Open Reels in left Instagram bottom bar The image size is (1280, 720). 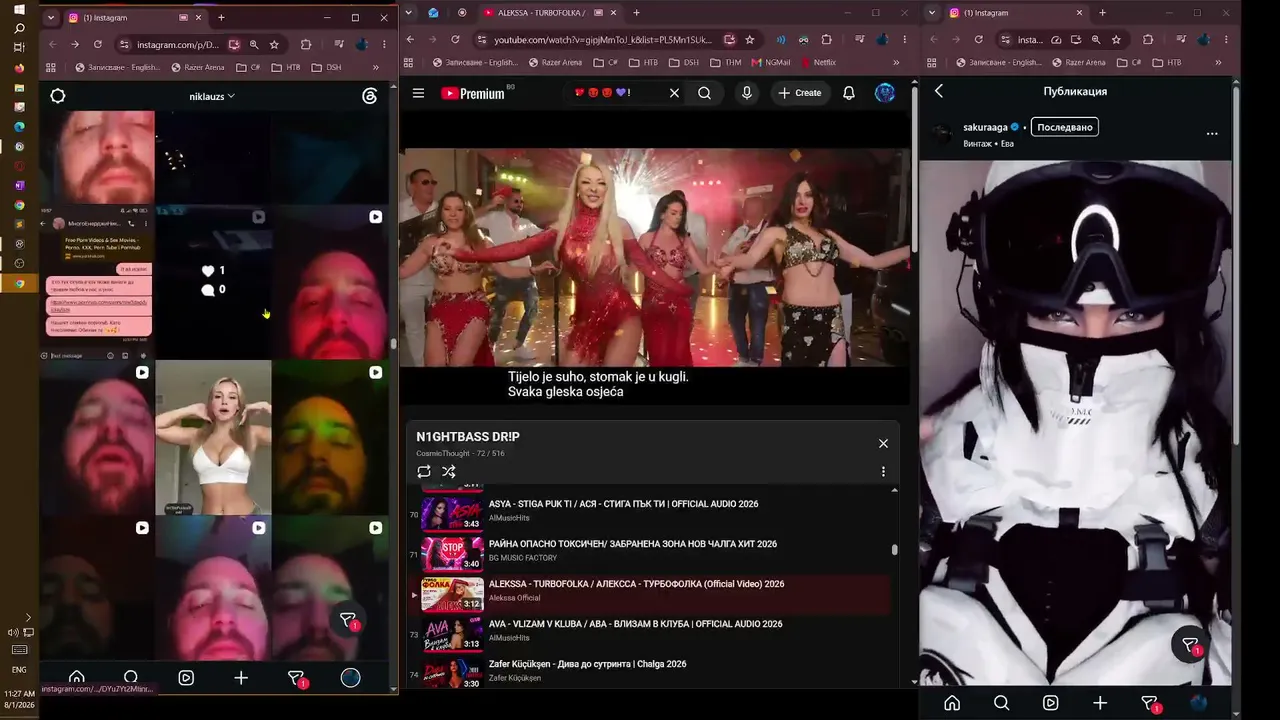[186, 677]
